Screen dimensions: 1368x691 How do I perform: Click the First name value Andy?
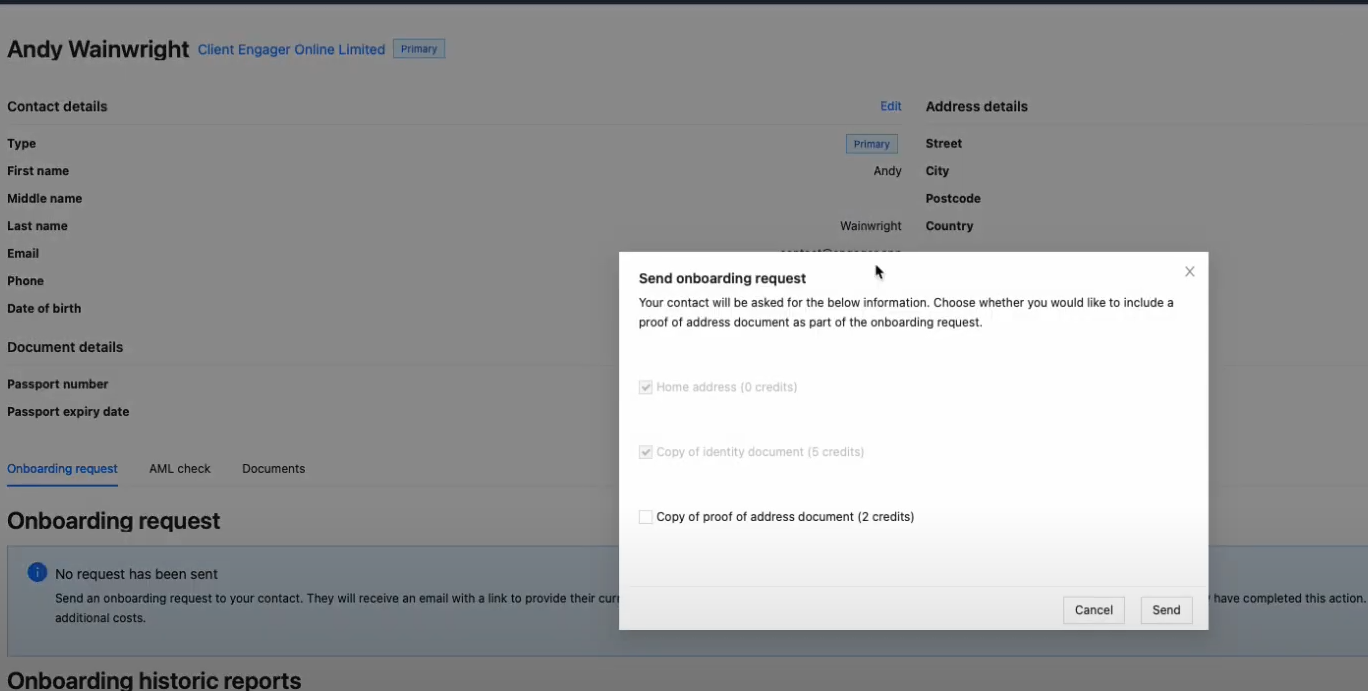click(x=887, y=171)
